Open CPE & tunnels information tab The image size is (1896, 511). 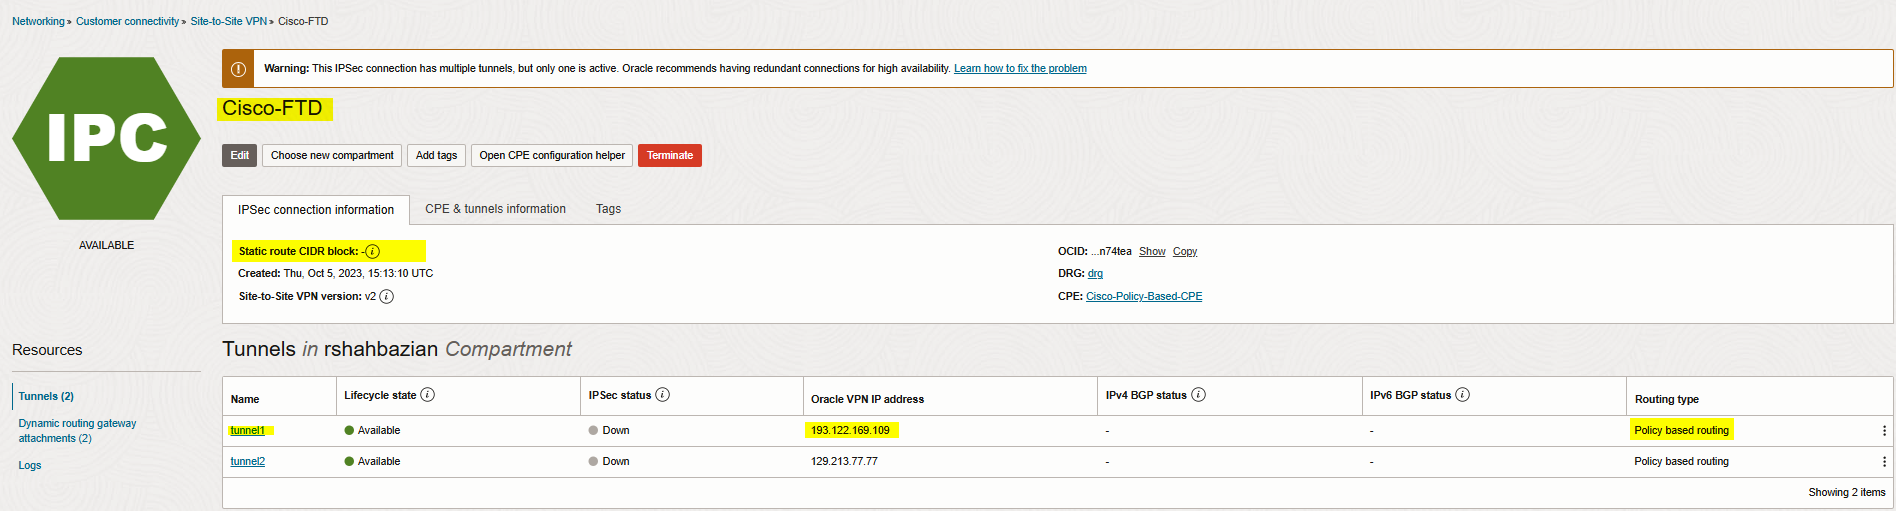click(x=495, y=209)
